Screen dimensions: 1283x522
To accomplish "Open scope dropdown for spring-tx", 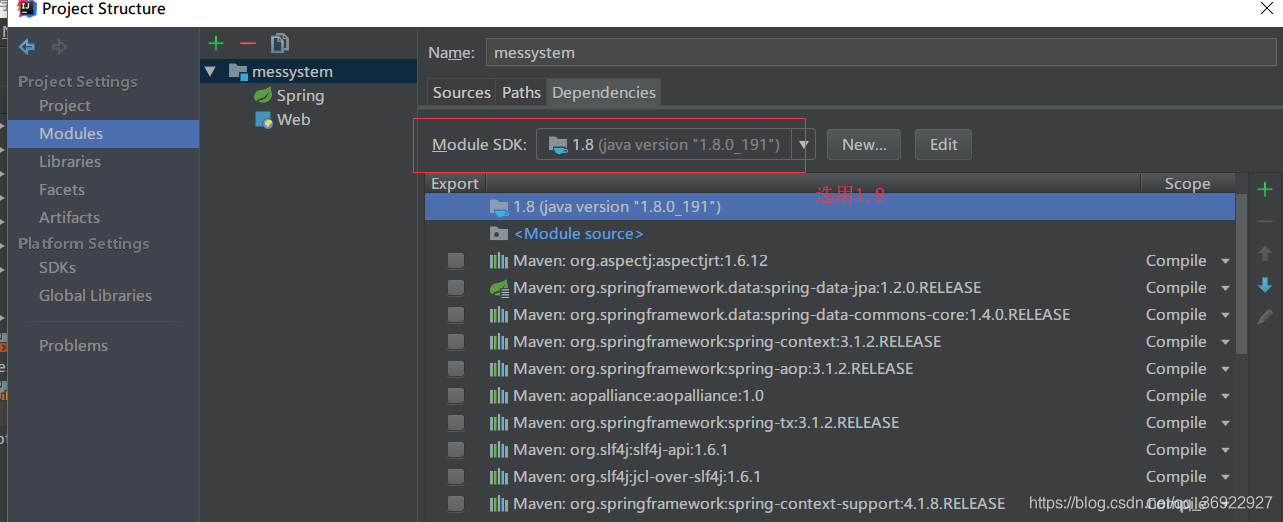I will click(x=1225, y=423).
